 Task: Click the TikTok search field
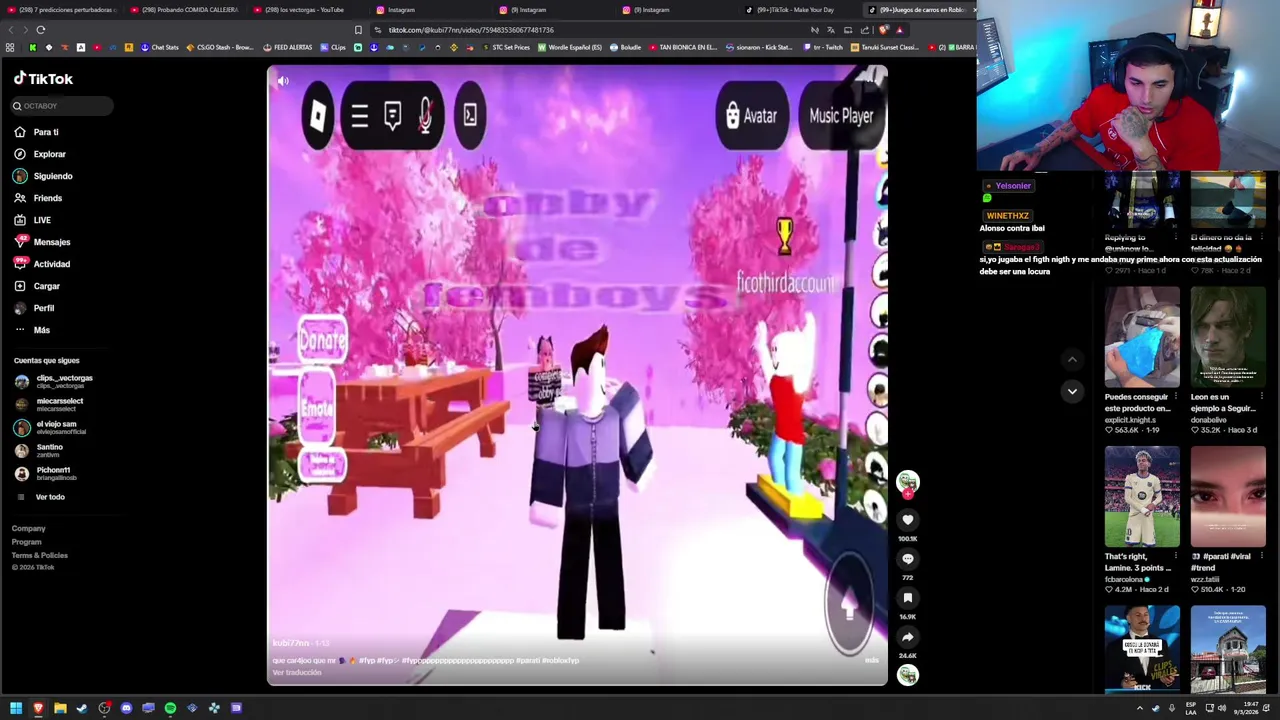click(62, 106)
